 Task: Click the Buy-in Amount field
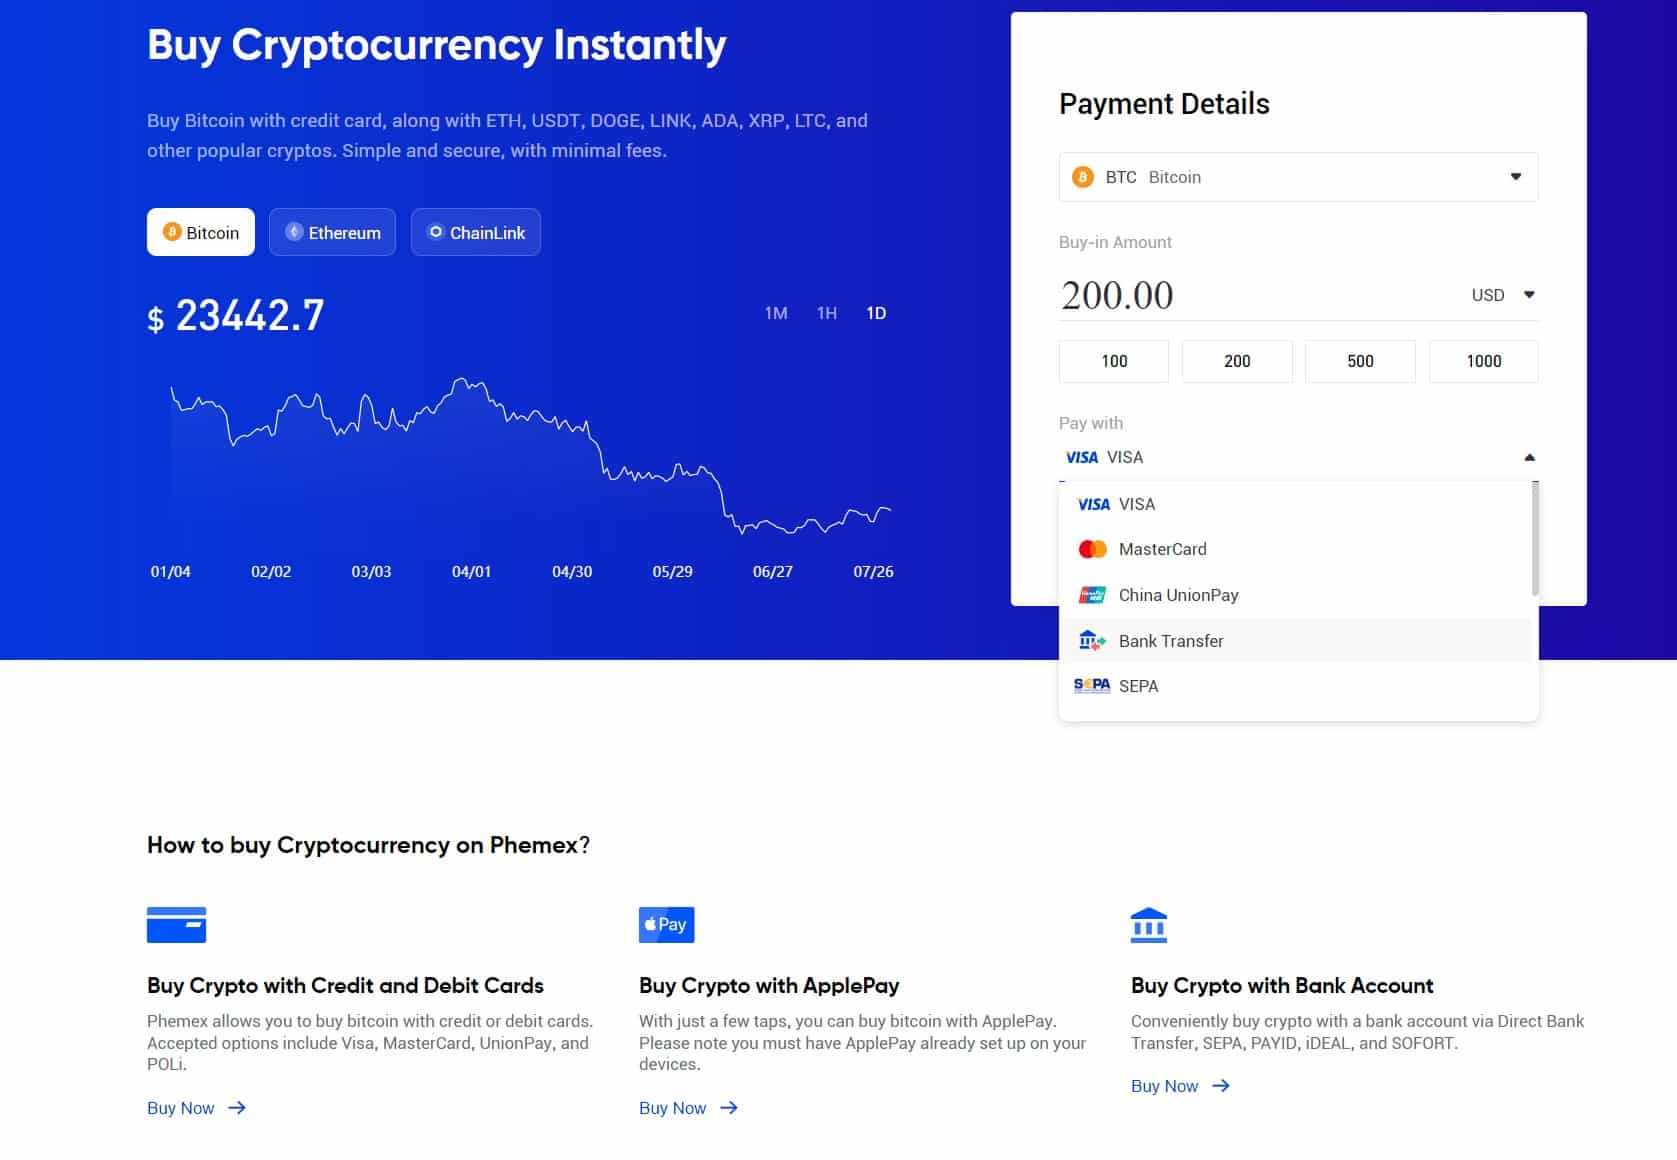1250,295
